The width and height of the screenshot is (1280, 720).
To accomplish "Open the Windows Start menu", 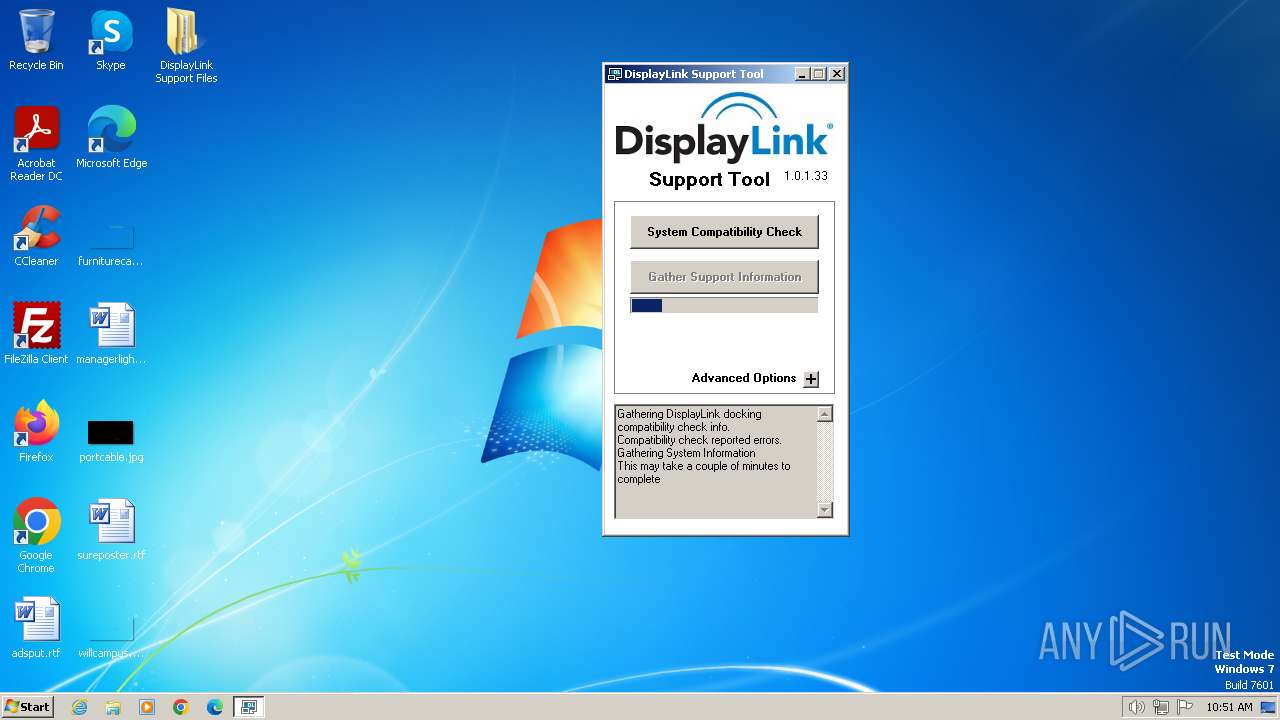I will point(28,707).
